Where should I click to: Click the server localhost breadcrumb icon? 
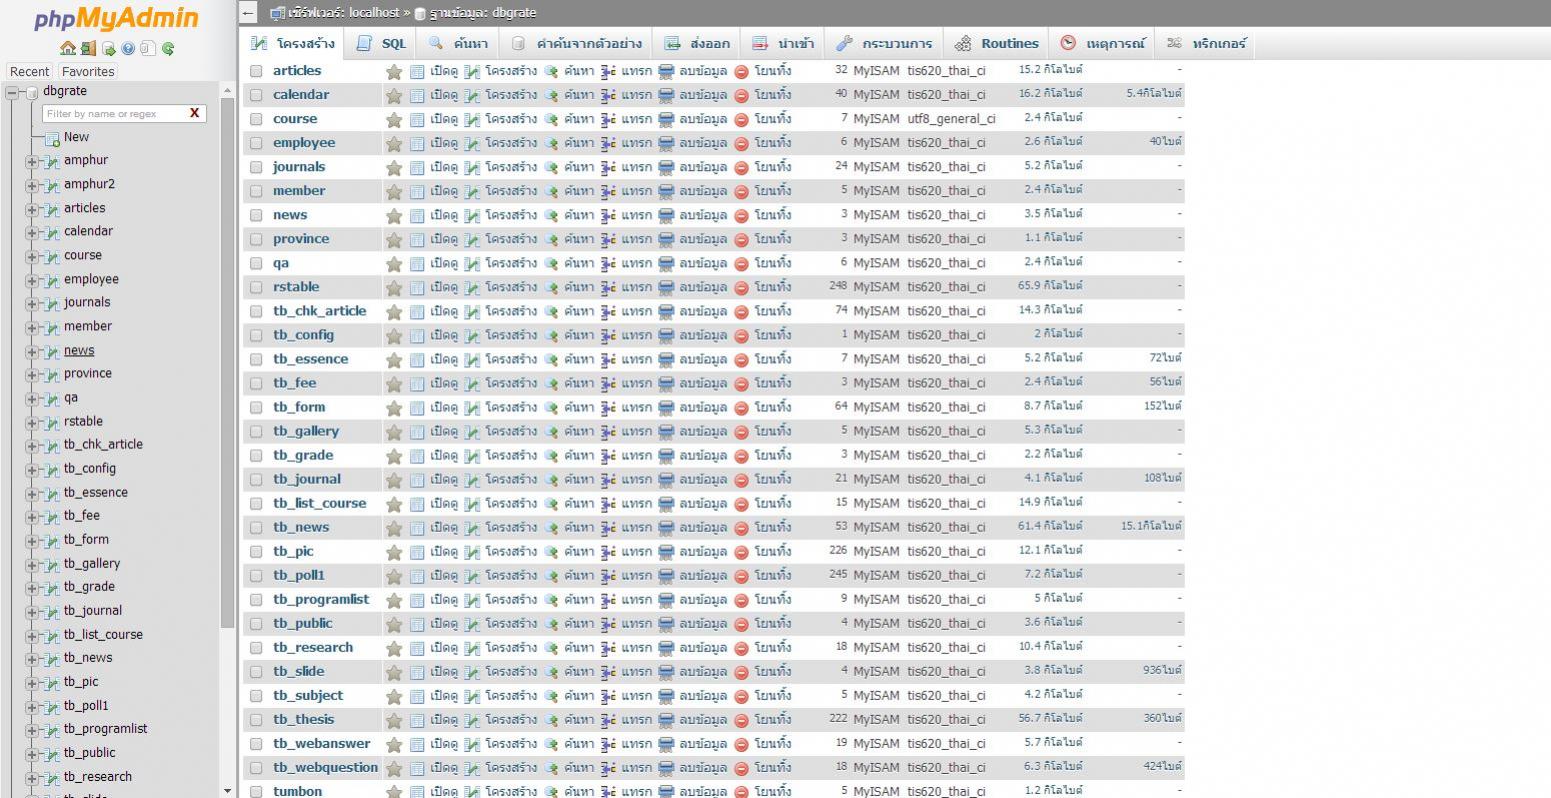coord(277,13)
